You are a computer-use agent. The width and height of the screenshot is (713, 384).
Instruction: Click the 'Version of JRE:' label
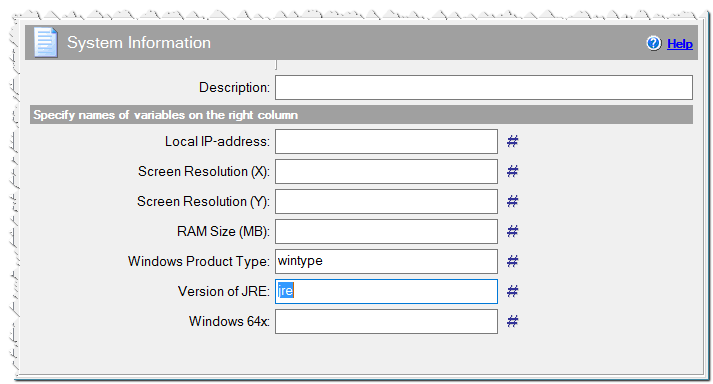(x=224, y=292)
